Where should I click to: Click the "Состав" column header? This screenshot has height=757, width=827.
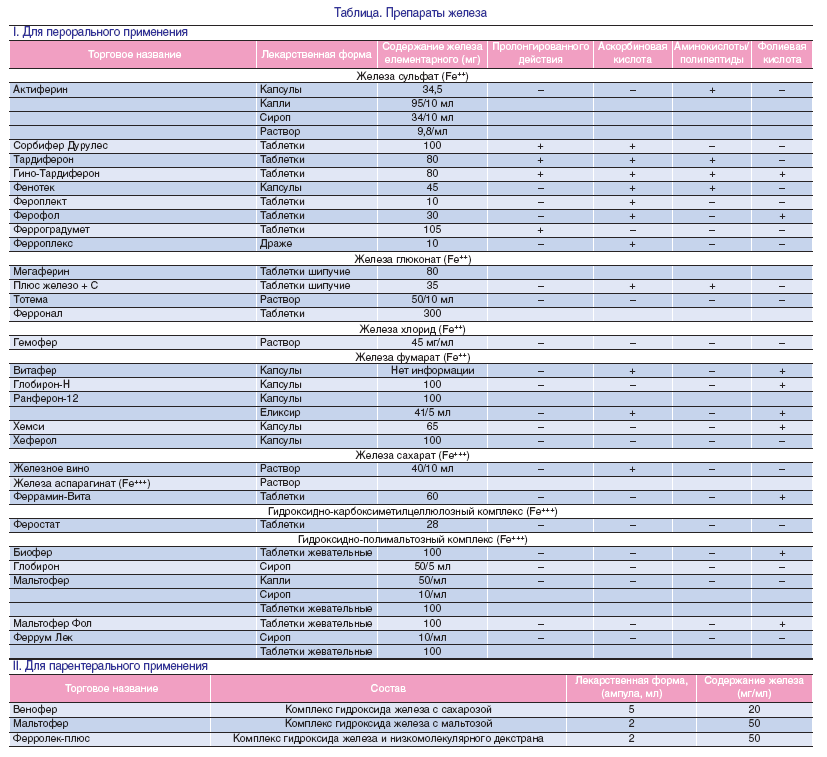[388, 688]
